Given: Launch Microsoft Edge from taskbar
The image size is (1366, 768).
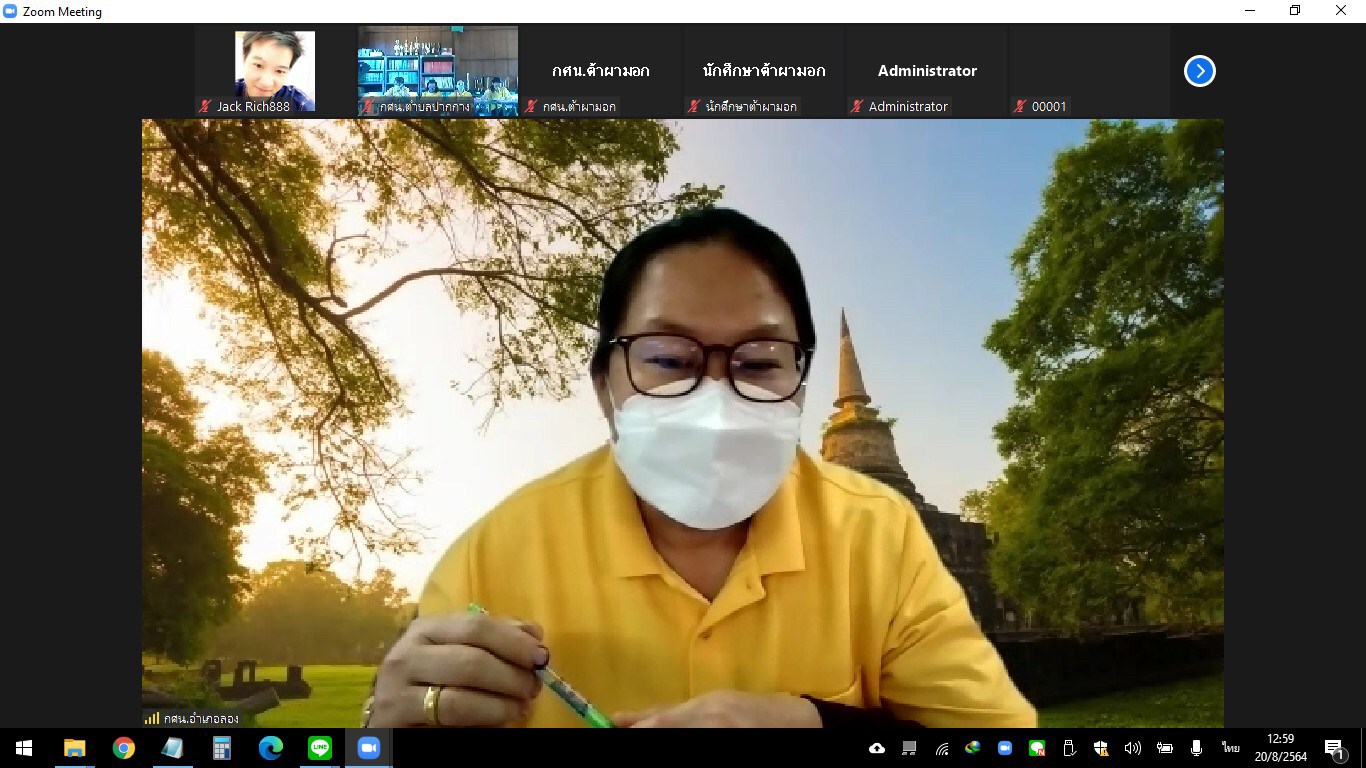Looking at the screenshot, I should click(x=271, y=748).
